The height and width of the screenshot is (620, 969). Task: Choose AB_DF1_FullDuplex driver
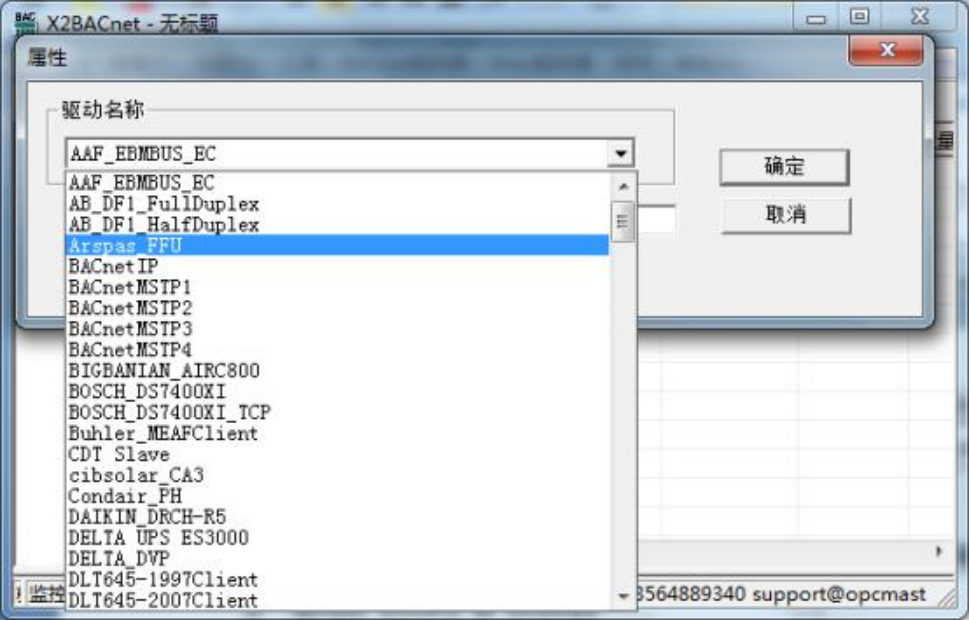coord(337,204)
